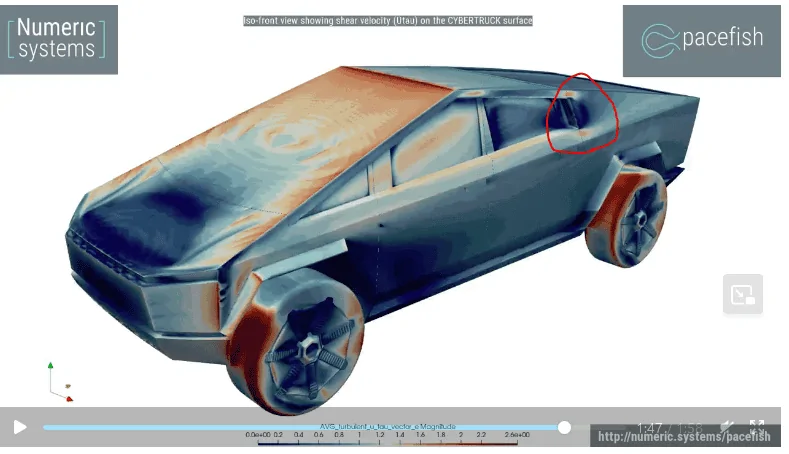Viewport: 789px width, 454px height.
Task: Toggle the muted volume icon
Action: pyautogui.click(x=726, y=427)
